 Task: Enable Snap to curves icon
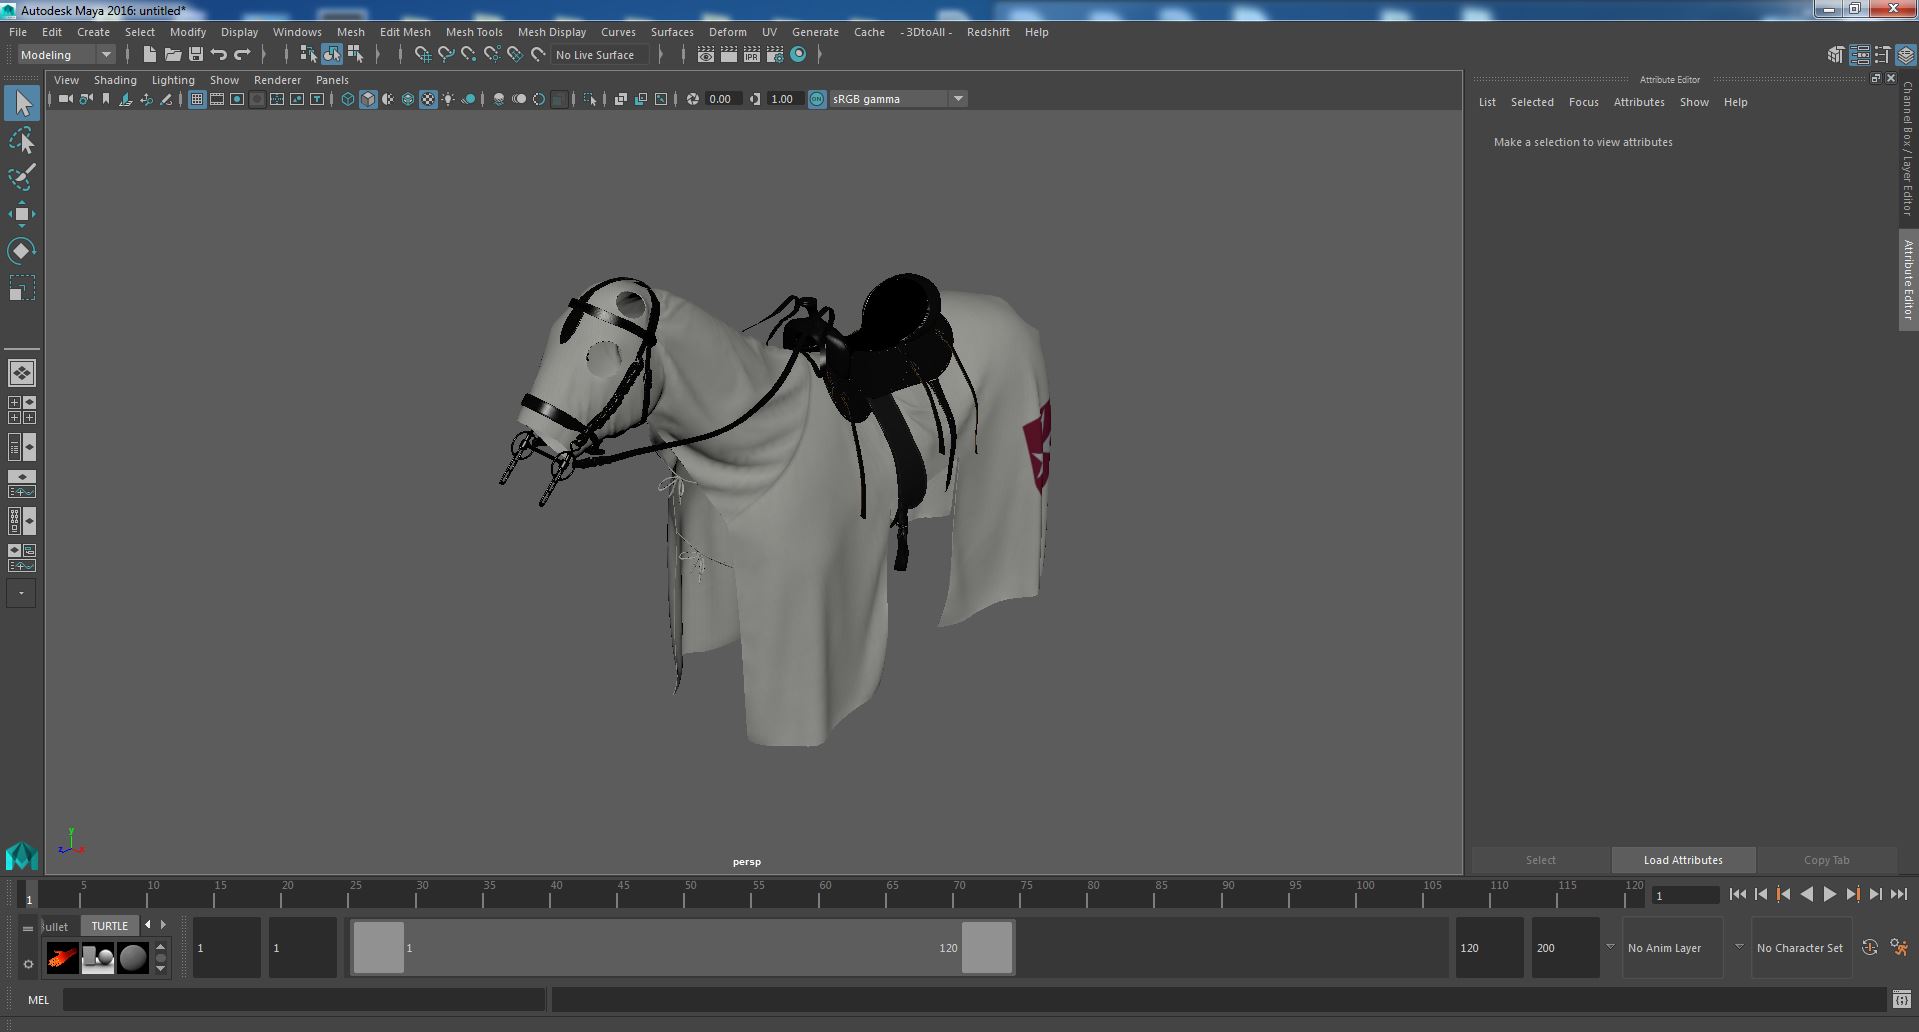446,55
